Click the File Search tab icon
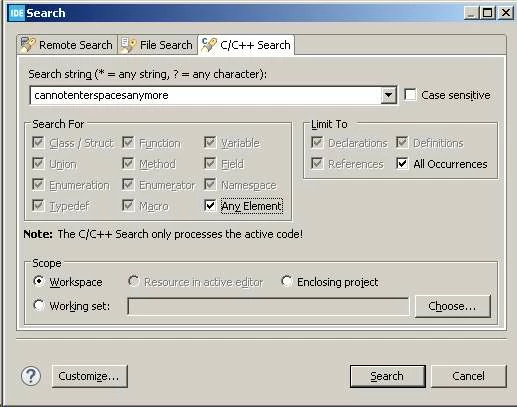517x407 pixels. (129, 45)
